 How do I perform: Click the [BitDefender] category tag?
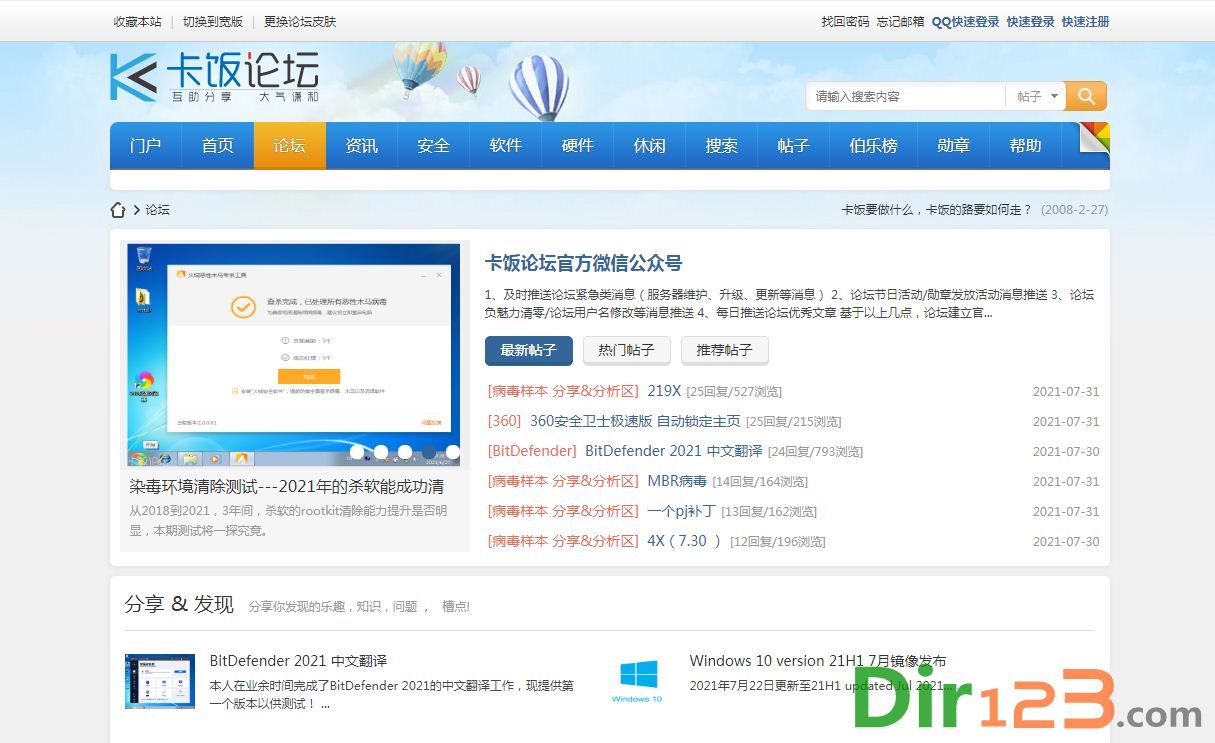coord(532,451)
